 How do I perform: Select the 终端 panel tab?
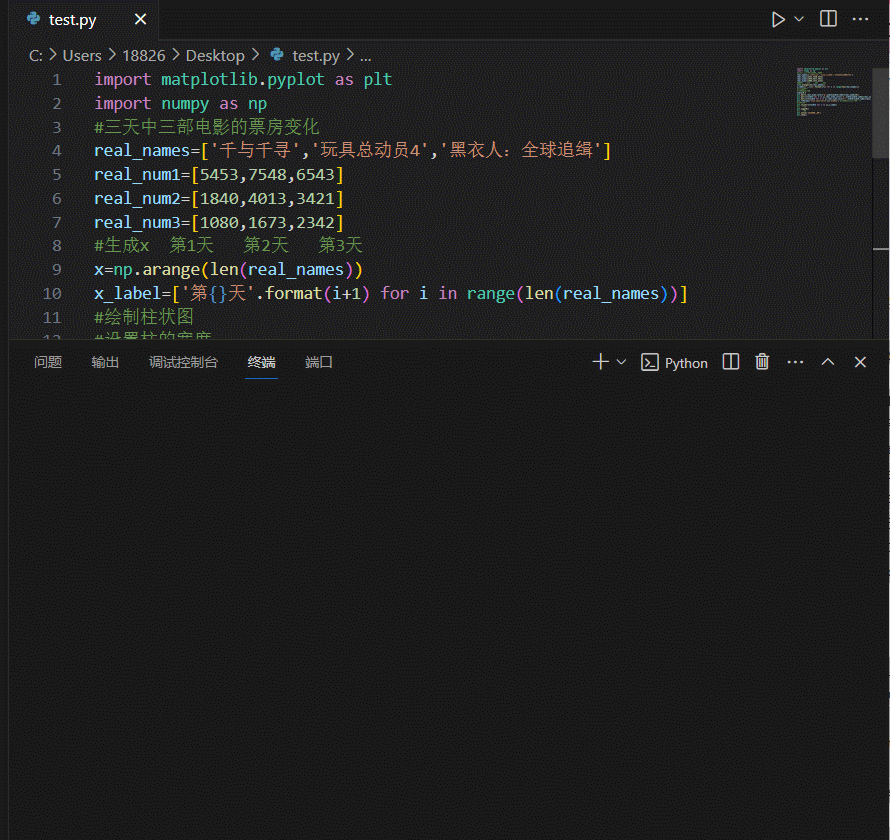(261, 362)
